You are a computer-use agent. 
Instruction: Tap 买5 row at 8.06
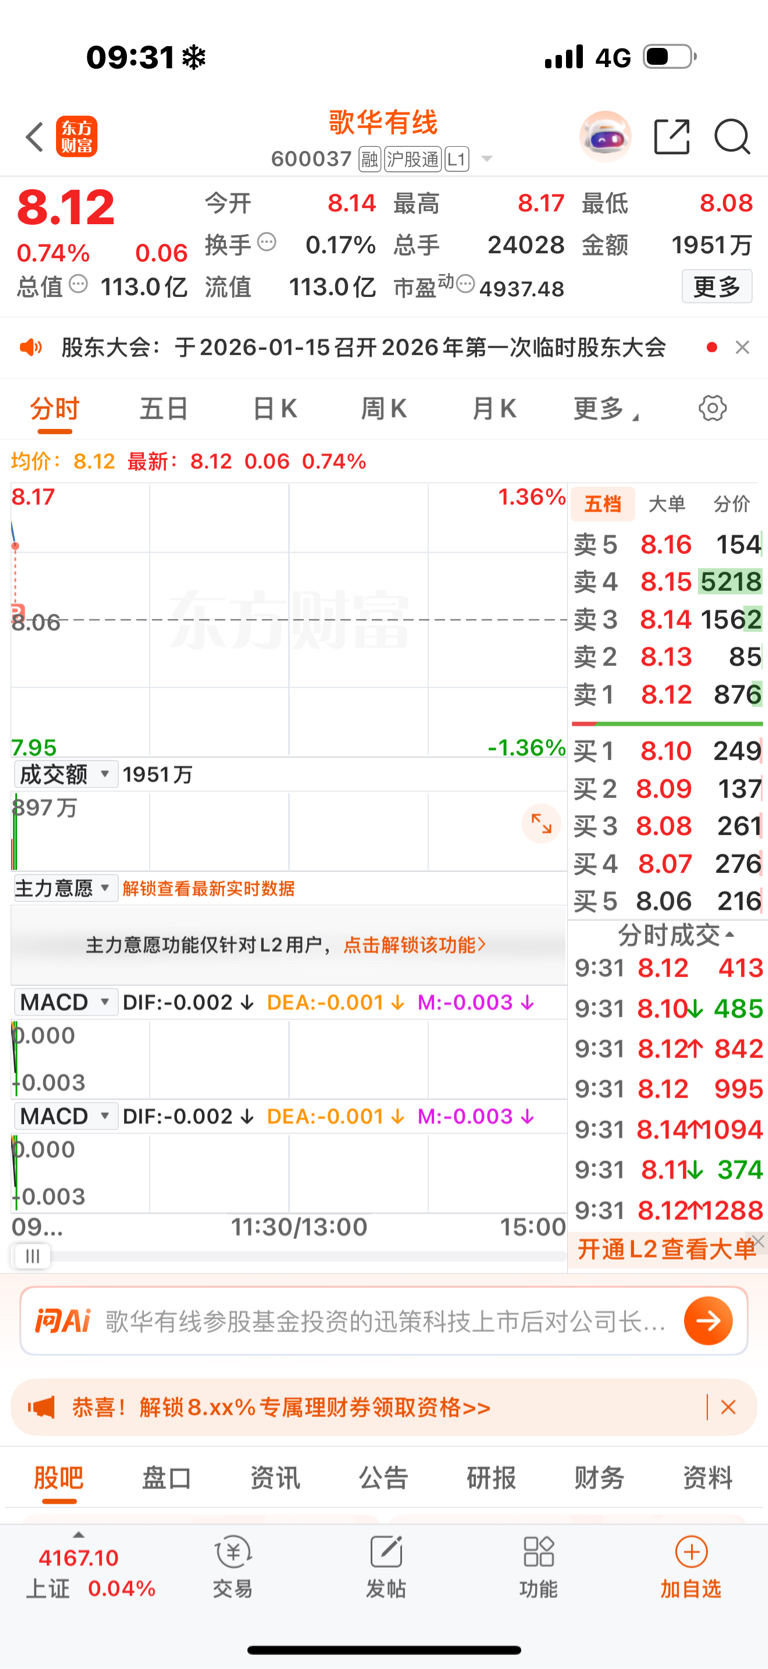667,901
